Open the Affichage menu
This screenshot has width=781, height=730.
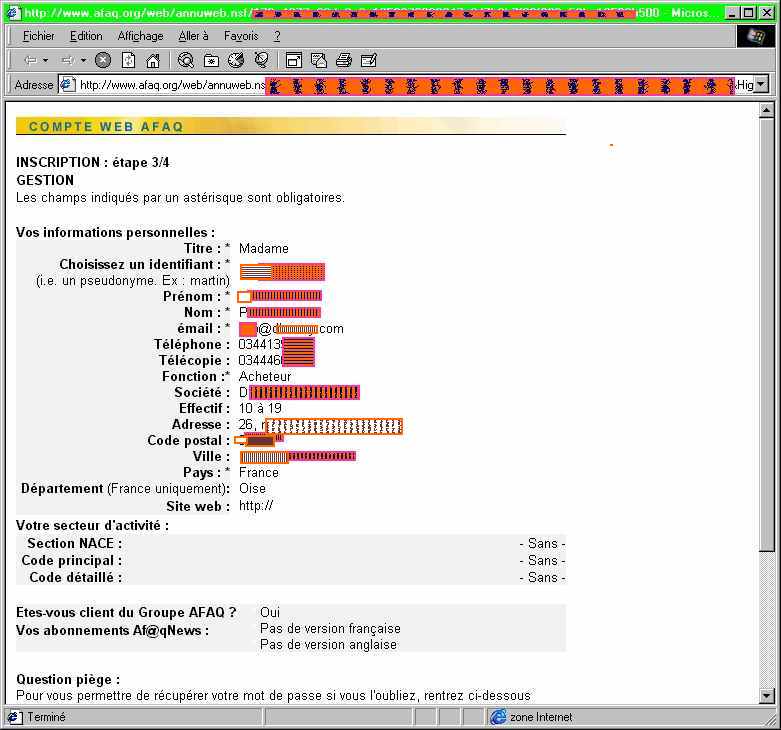click(140, 36)
